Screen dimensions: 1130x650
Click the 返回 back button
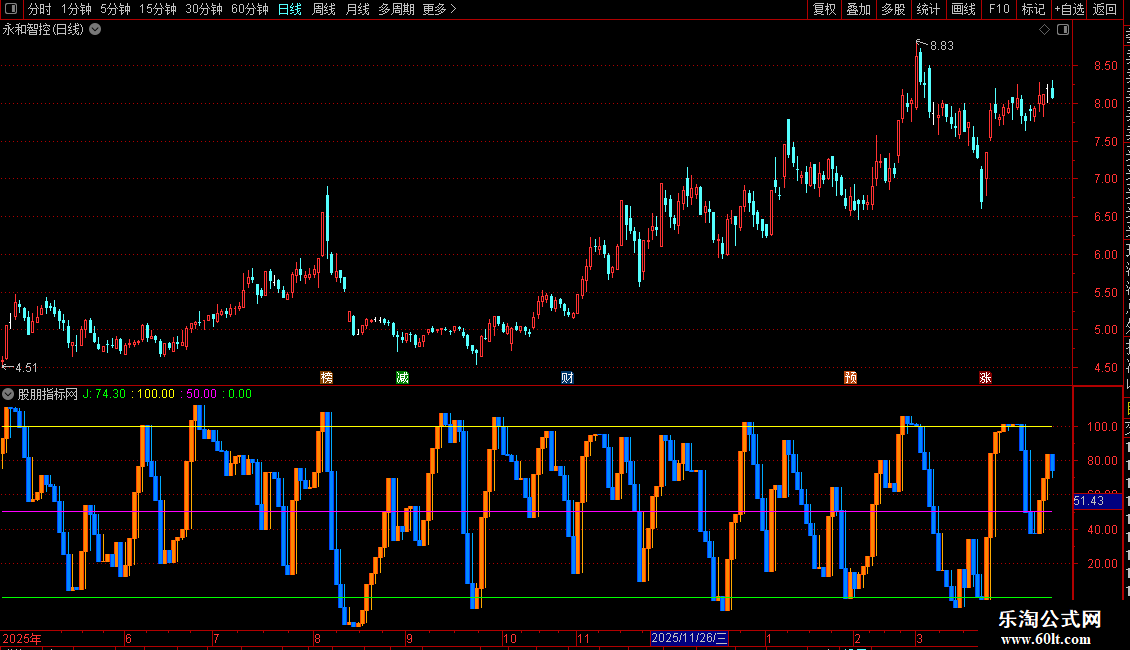click(x=1104, y=9)
